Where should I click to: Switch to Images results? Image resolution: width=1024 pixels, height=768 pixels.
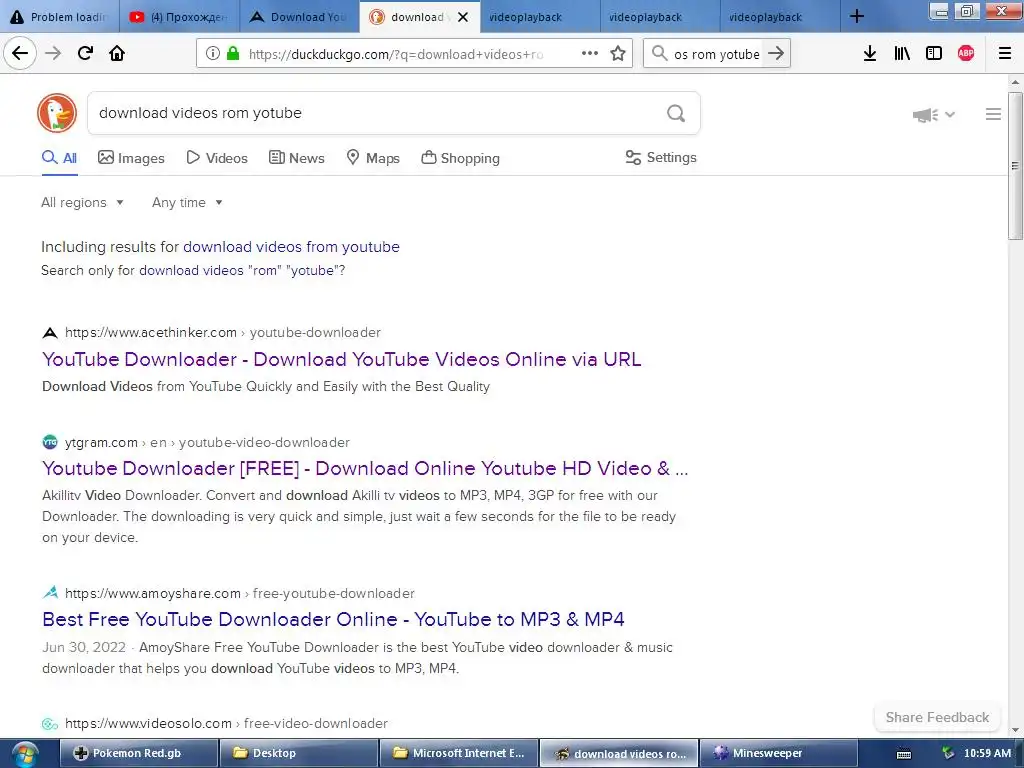coord(131,158)
